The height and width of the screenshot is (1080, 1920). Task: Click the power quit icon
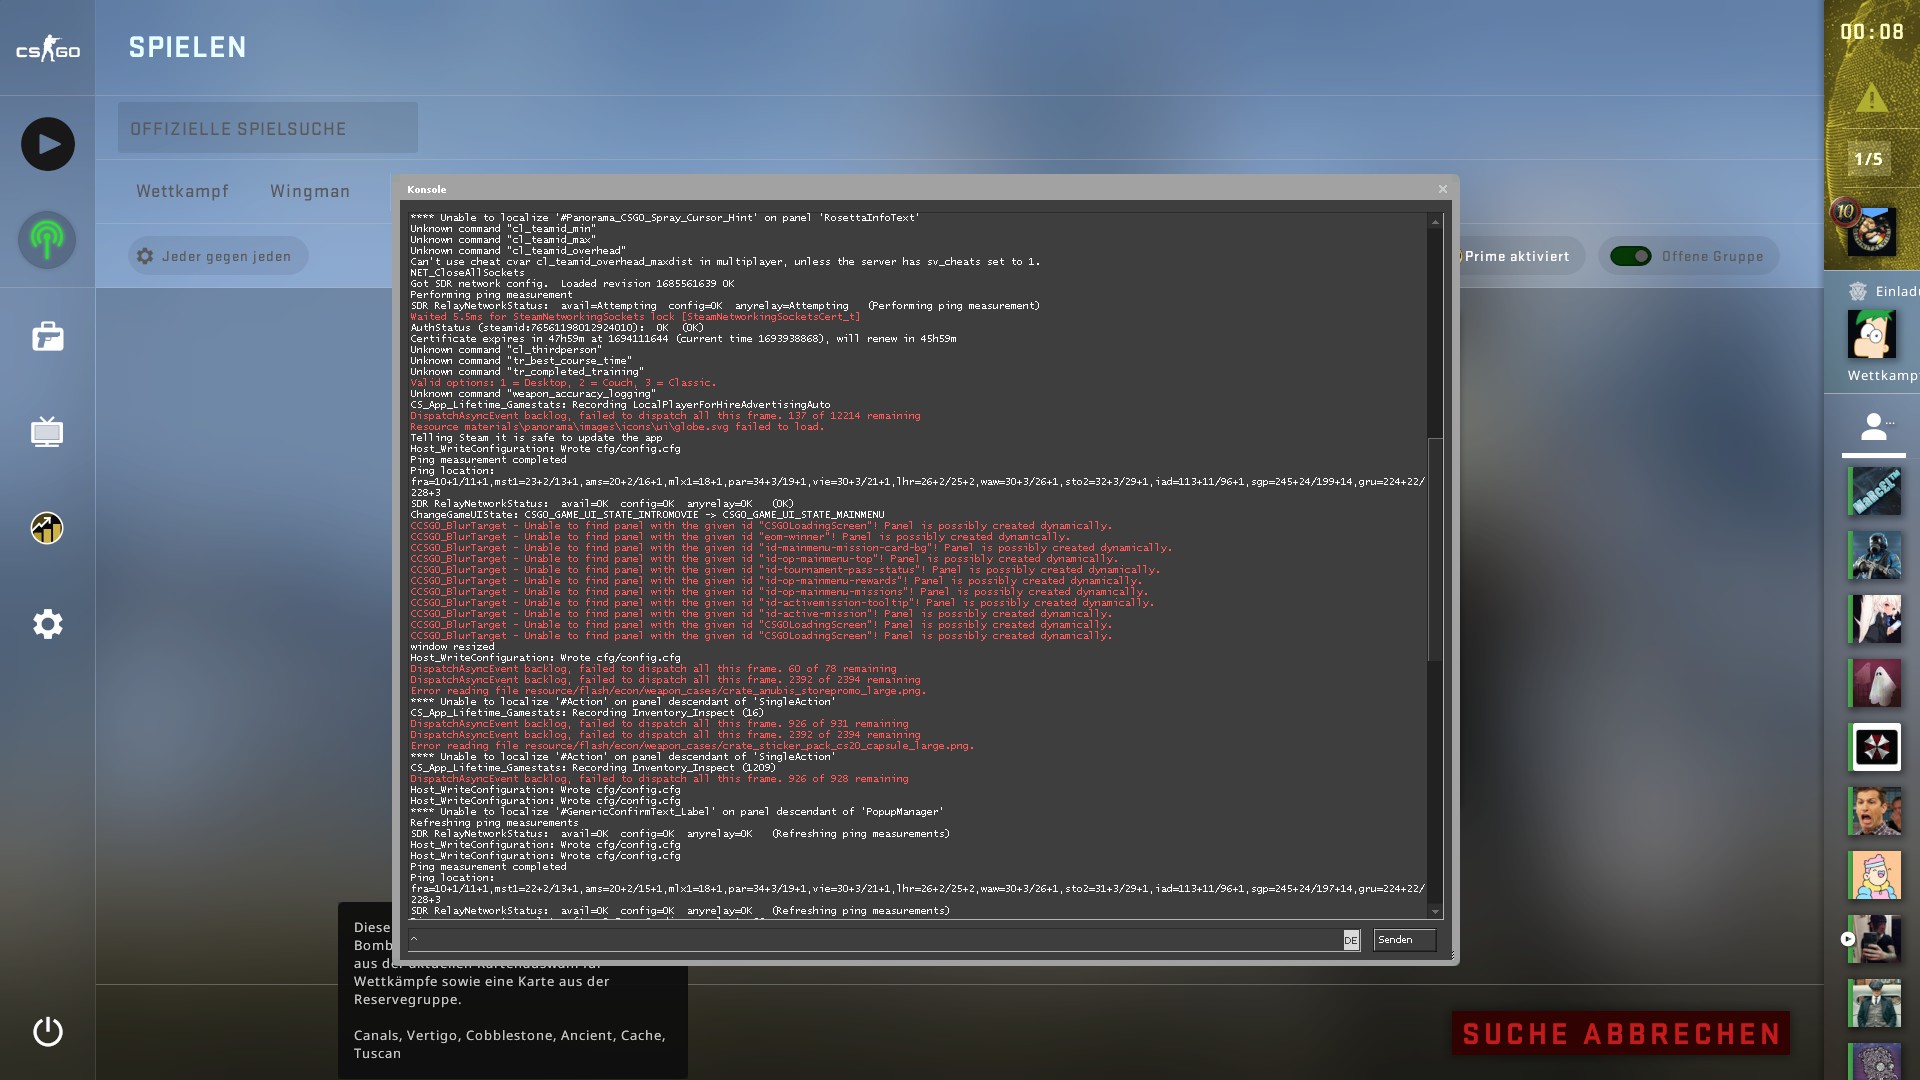tap(47, 1031)
